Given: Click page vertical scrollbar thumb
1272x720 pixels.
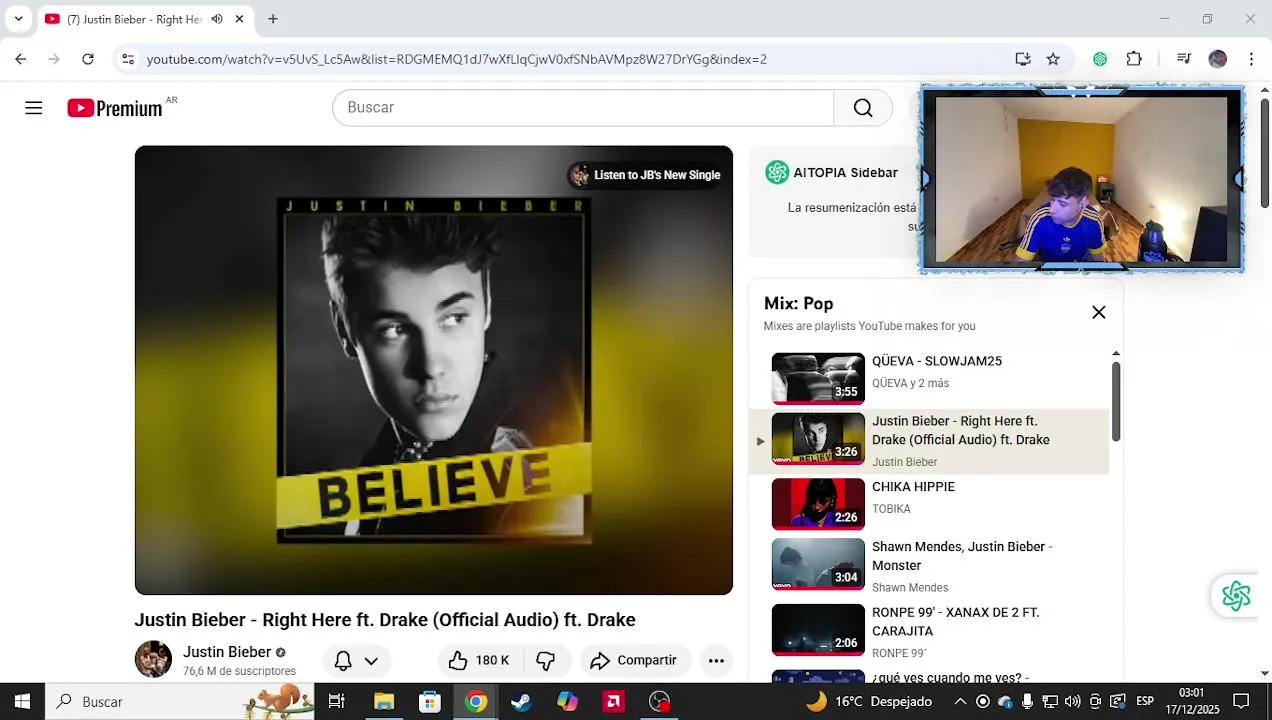Looking at the screenshot, I should [x=1264, y=155].
